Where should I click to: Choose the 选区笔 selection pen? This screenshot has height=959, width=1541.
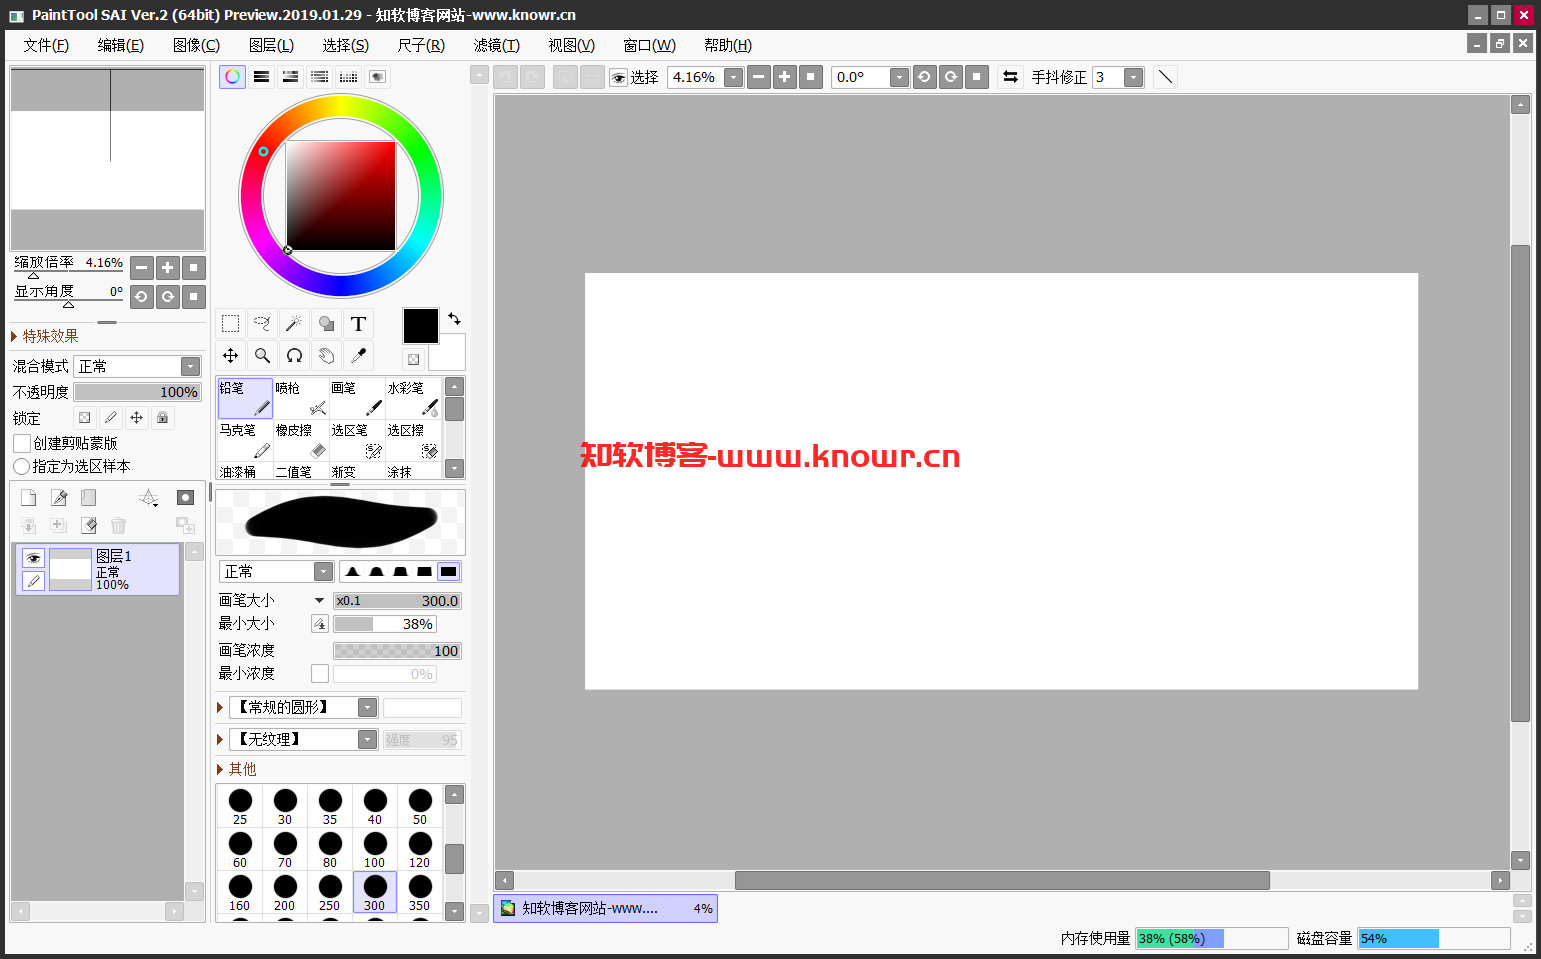[357, 440]
